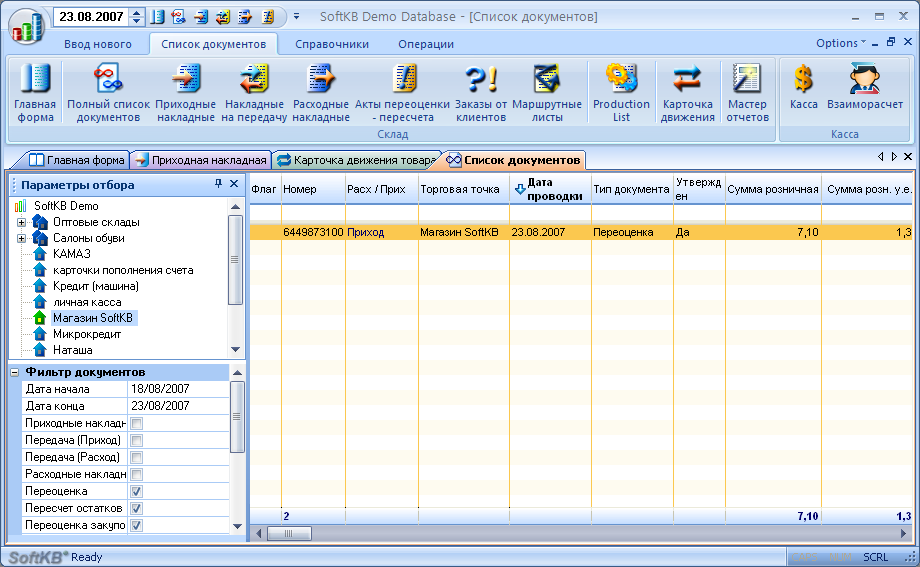Click sixth quick access toolbar icon
The width and height of the screenshot is (920, 567).
click(x=268, y=16)
